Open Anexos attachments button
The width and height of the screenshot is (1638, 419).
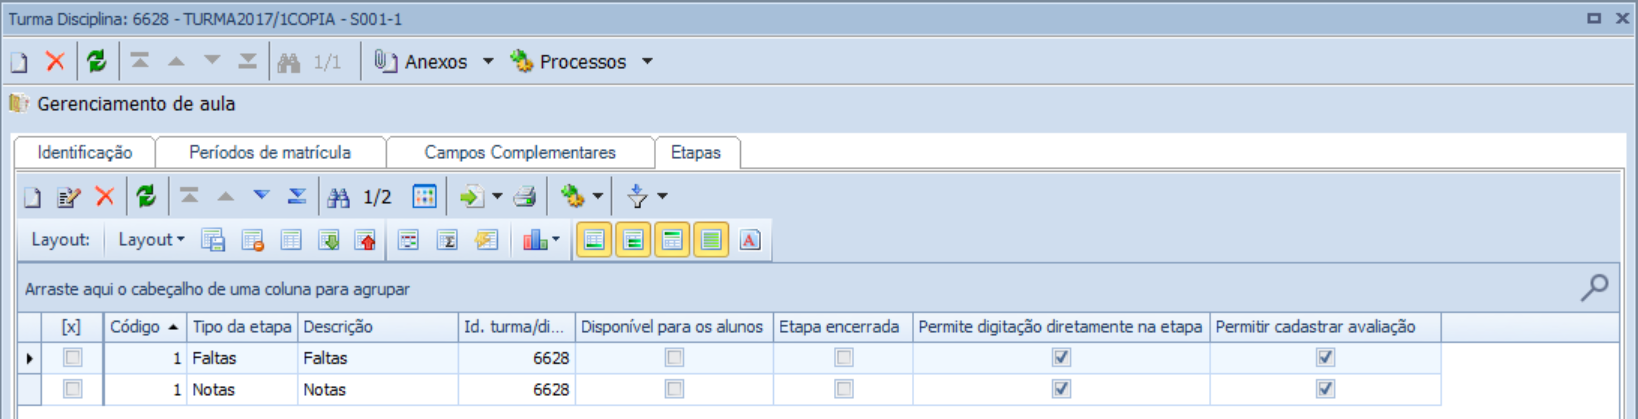coord(421,62)
